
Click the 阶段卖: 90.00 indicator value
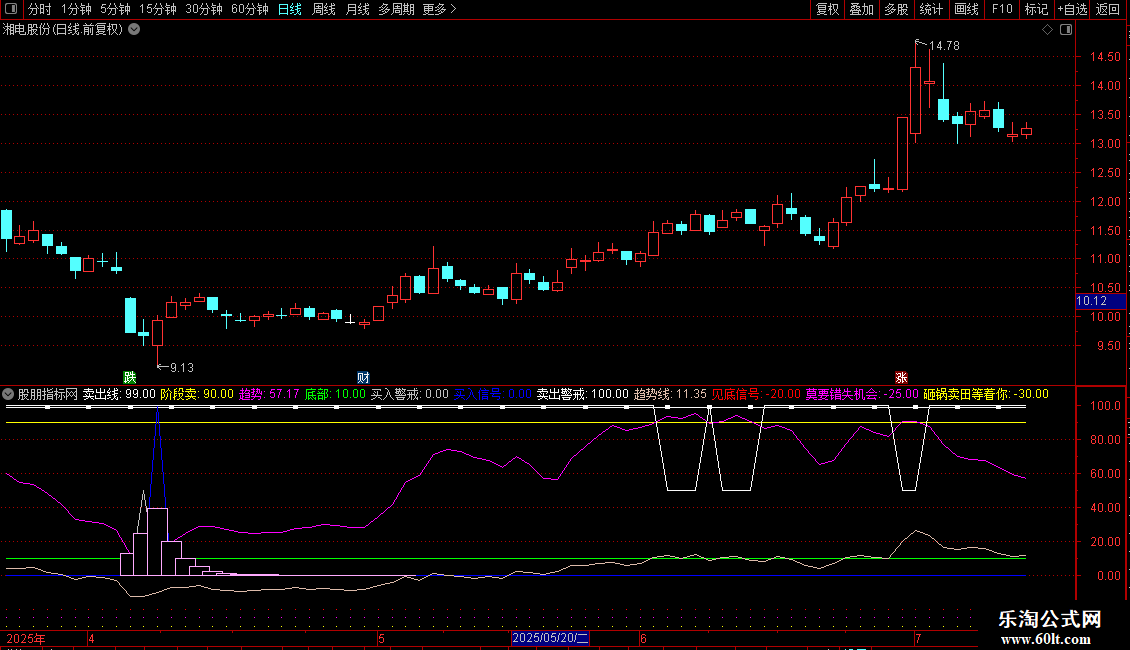197,394
